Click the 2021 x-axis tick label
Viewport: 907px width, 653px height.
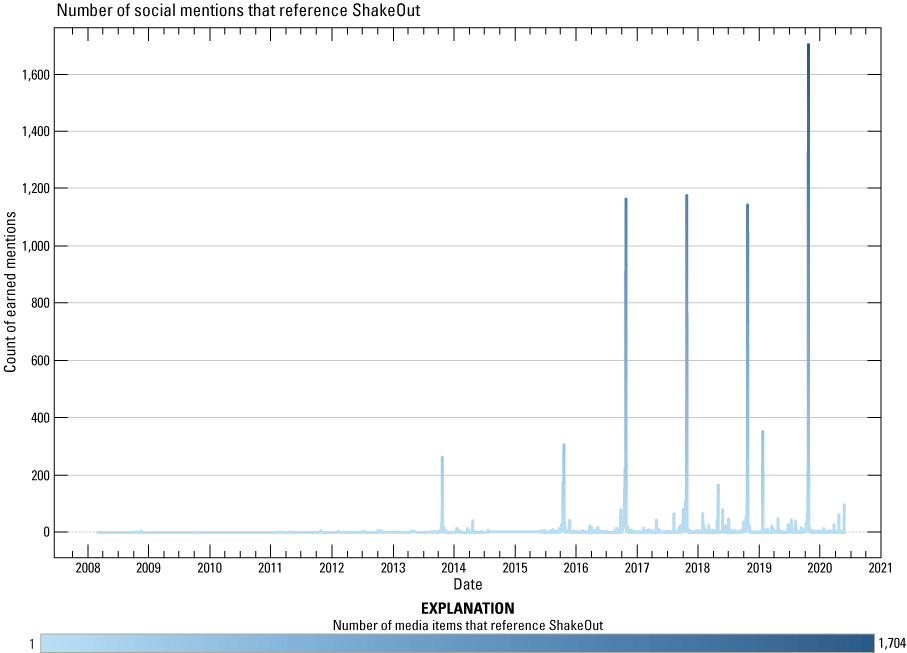[x=881, y=569]
